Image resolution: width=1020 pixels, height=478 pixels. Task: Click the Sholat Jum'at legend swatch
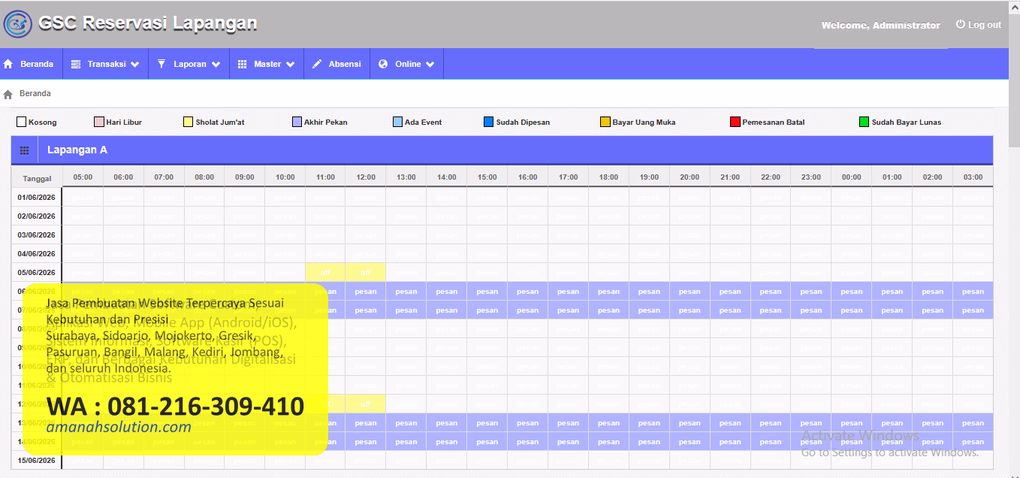coord(189,122)
